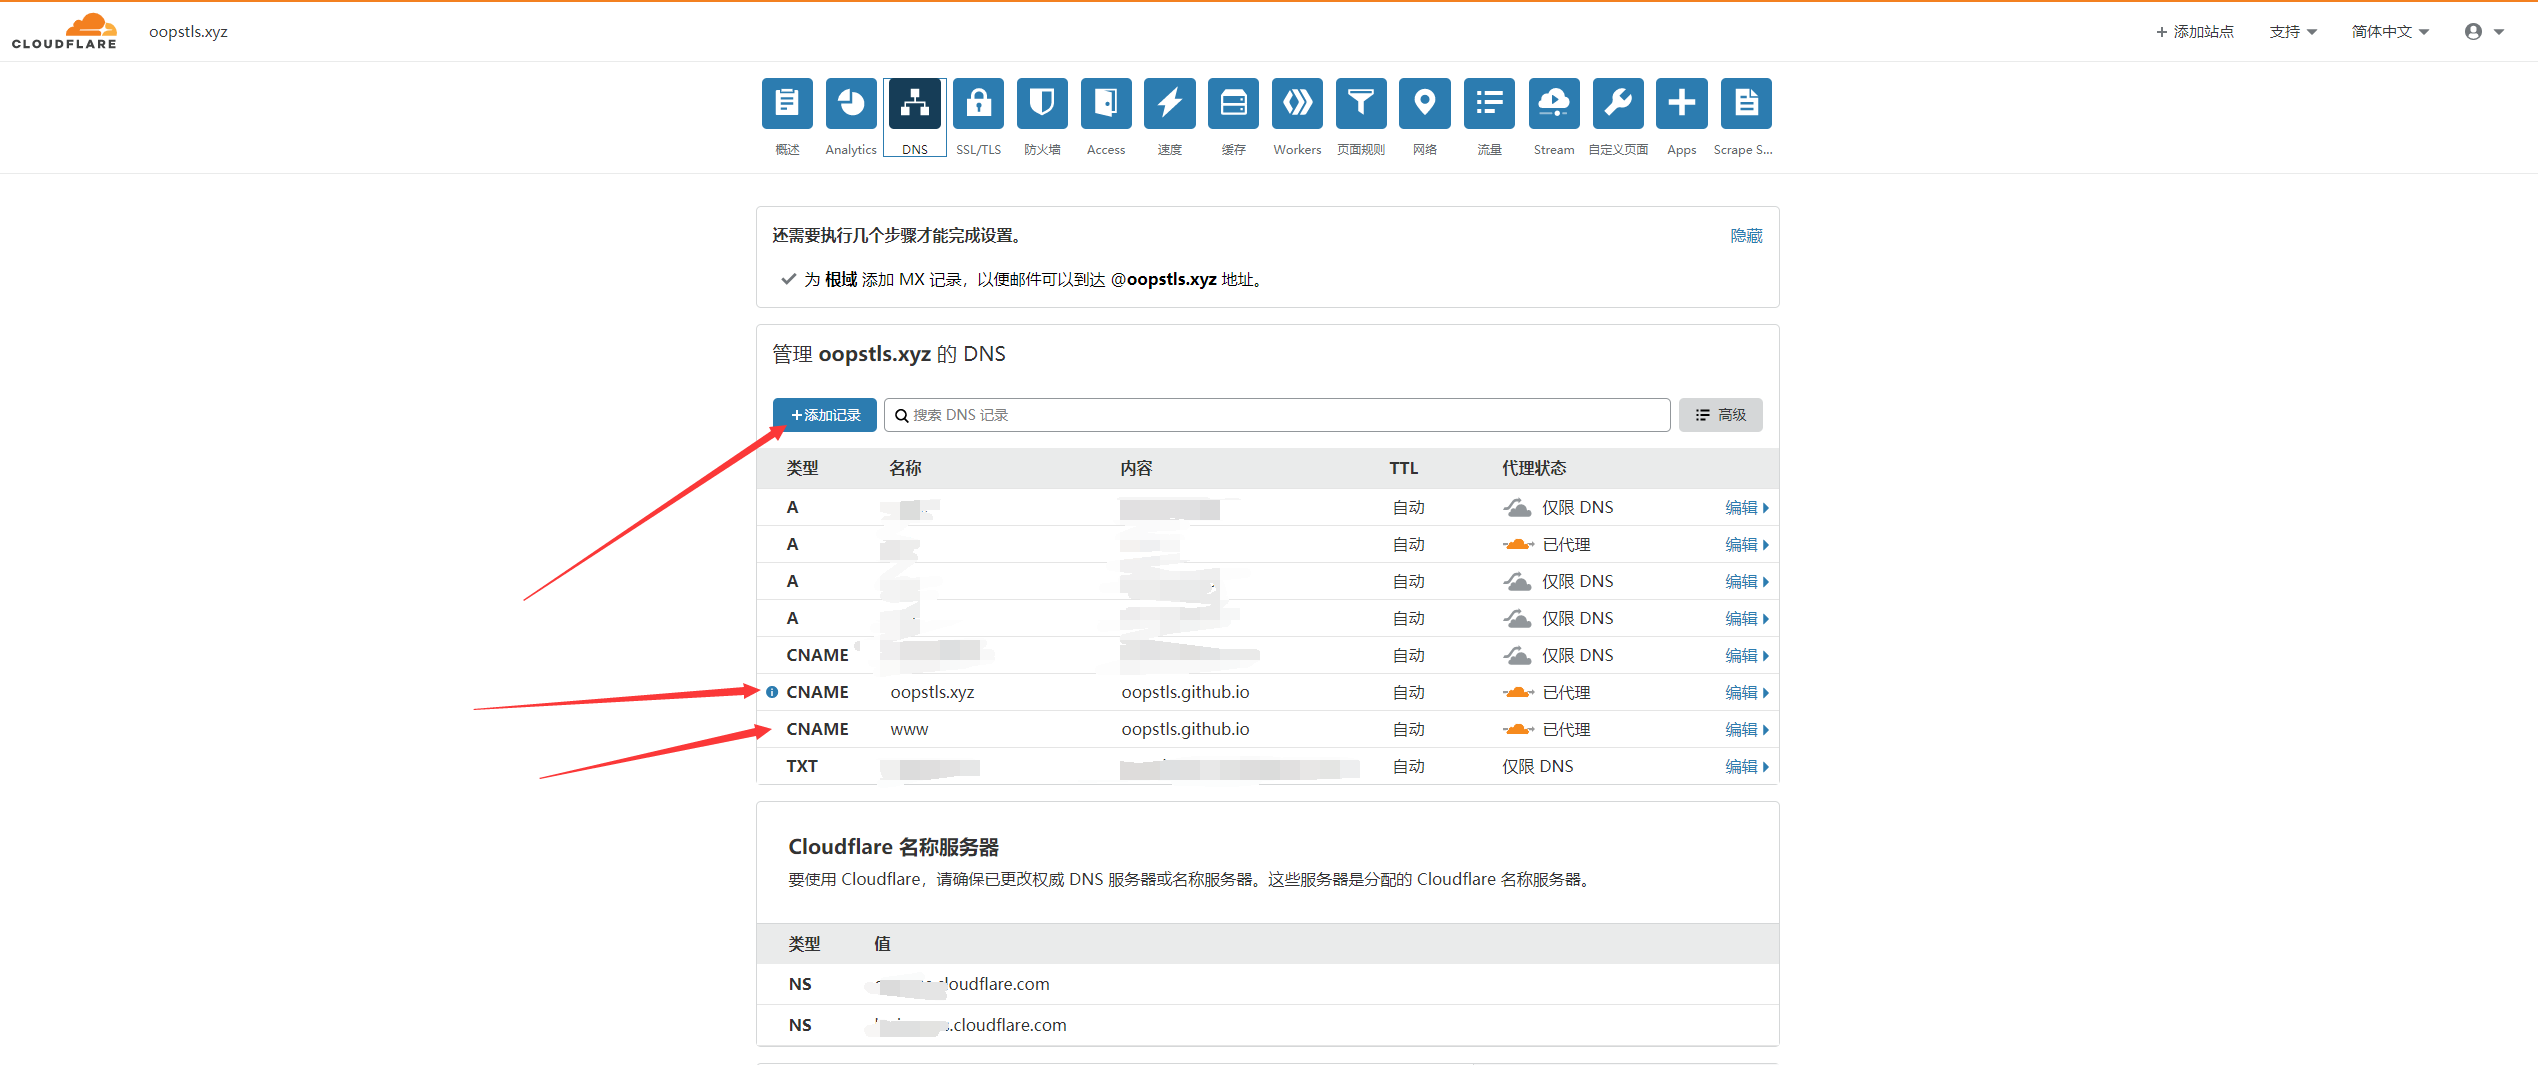Image resolution: width=2538 pixels, height=1065 pixels.
Task: Click the TTL column header
Action: click(x=1404, y=468)
